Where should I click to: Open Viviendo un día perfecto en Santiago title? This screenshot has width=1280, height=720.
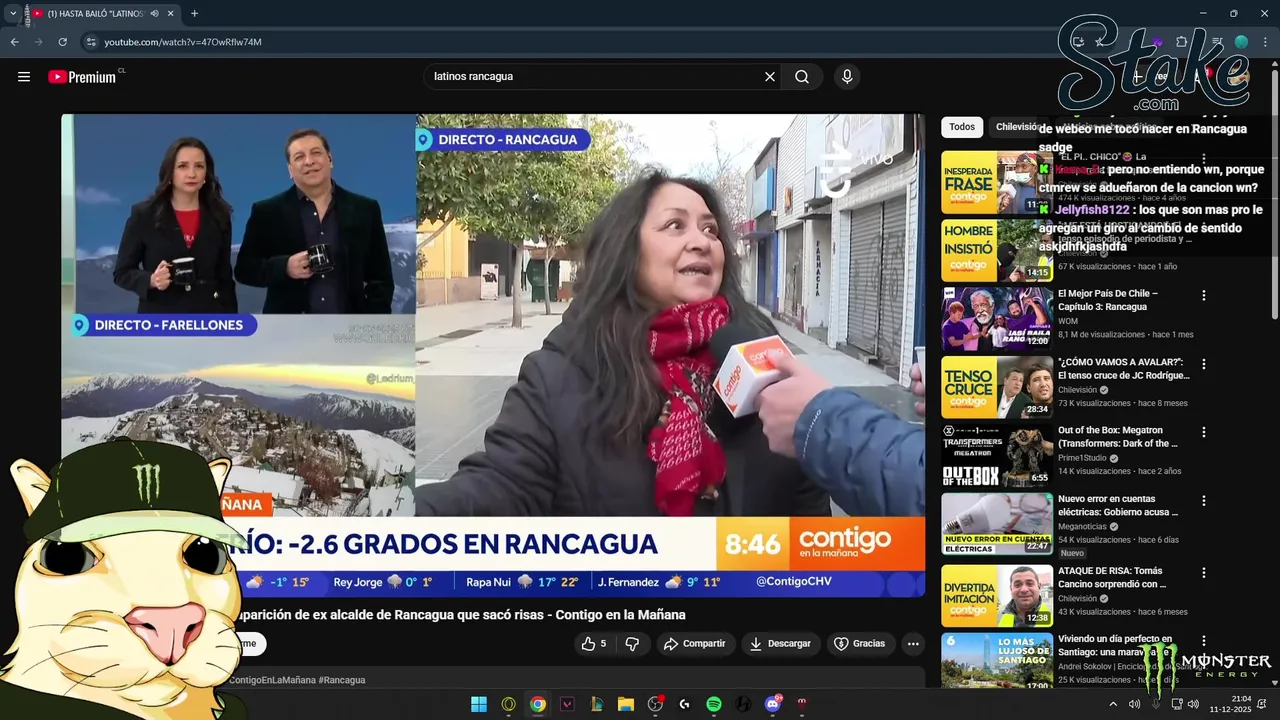click(1115, 645)
